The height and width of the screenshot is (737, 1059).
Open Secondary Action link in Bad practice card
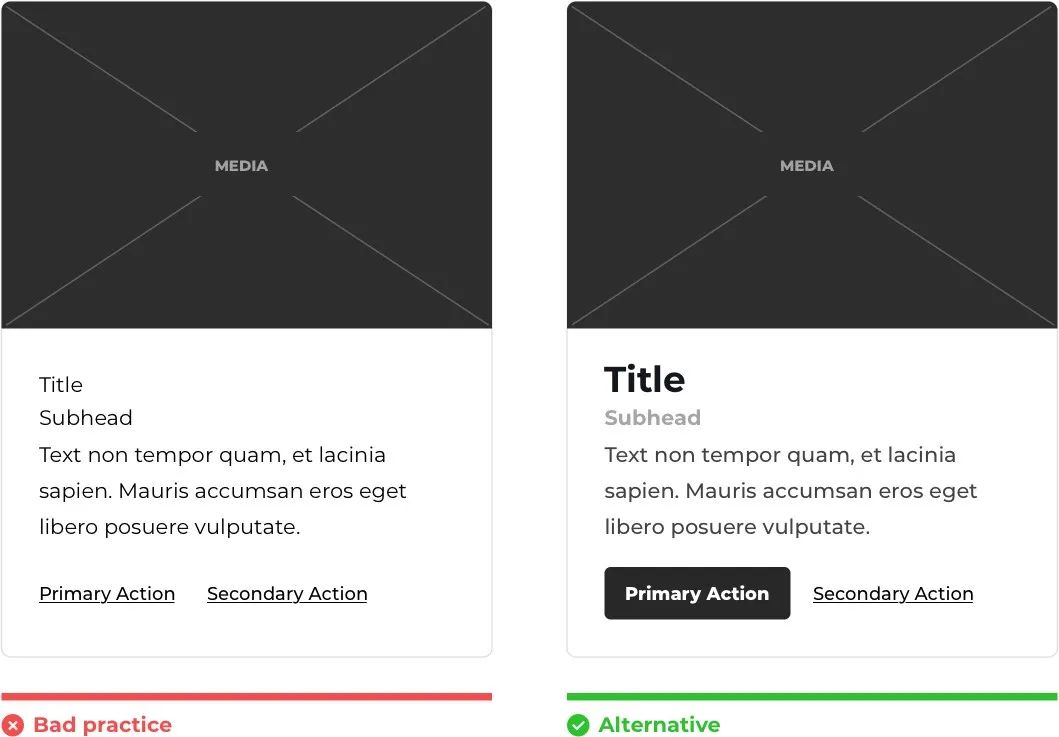pyautogui.click(x=287, y=594)
